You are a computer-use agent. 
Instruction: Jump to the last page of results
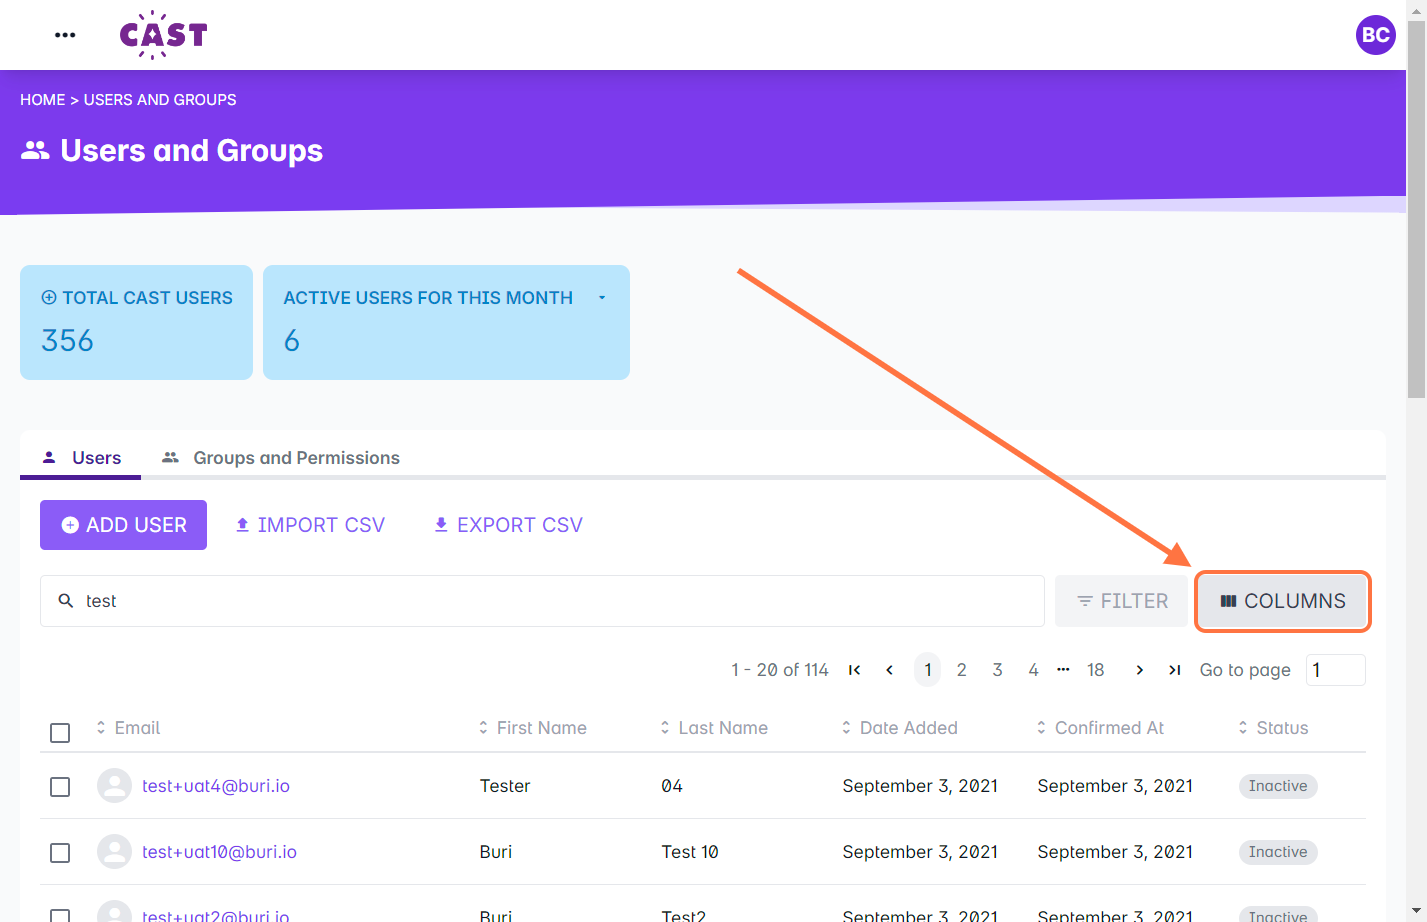pos(1175,670)
